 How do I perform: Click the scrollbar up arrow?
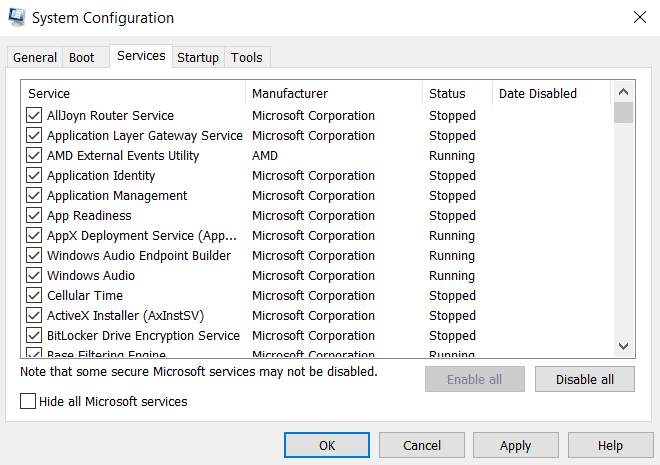pyautogui.click(x=623, y=91)
